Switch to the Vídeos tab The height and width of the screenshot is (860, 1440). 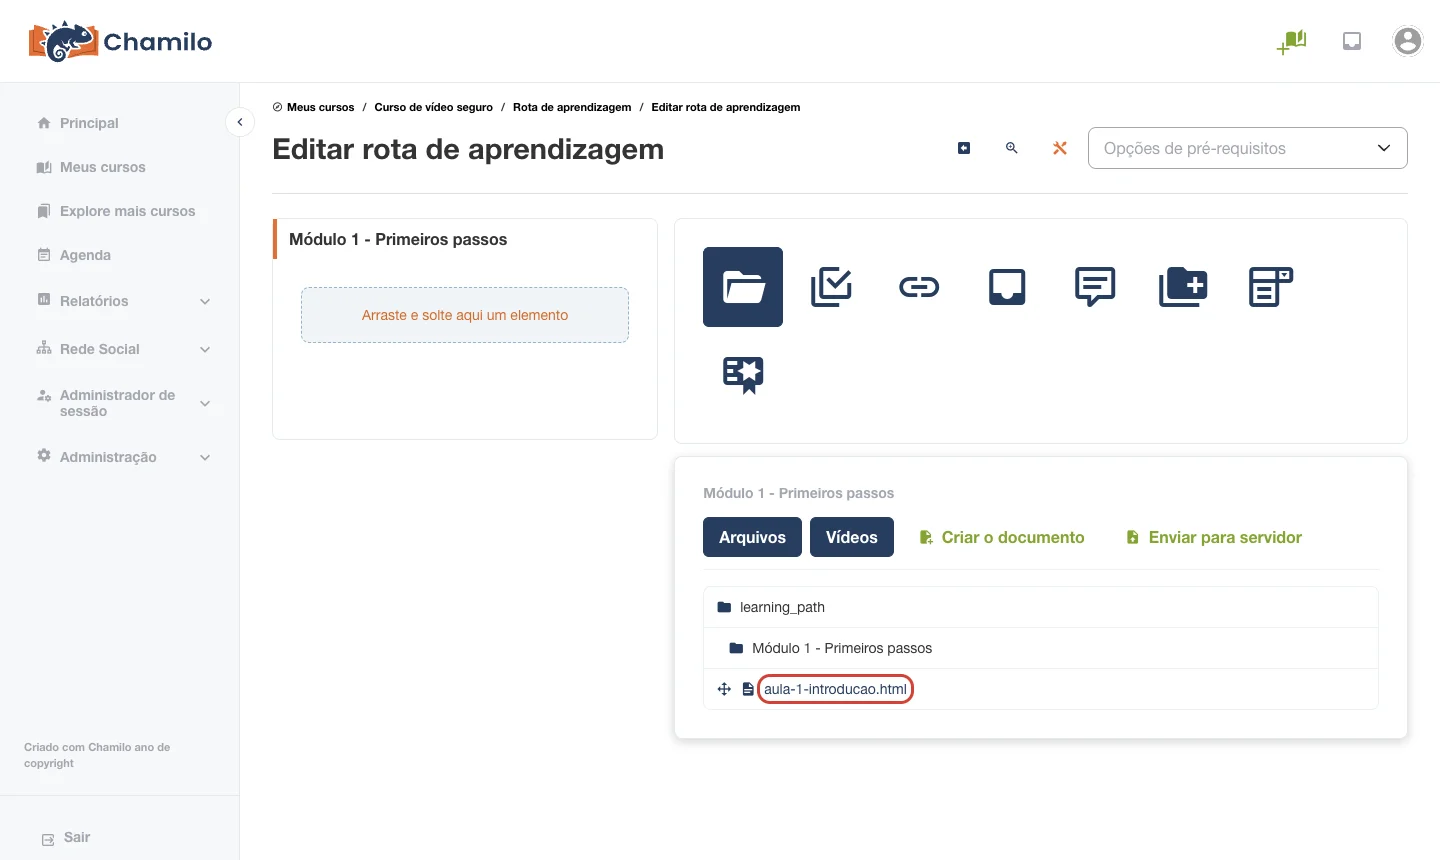[x=852, y=537]
